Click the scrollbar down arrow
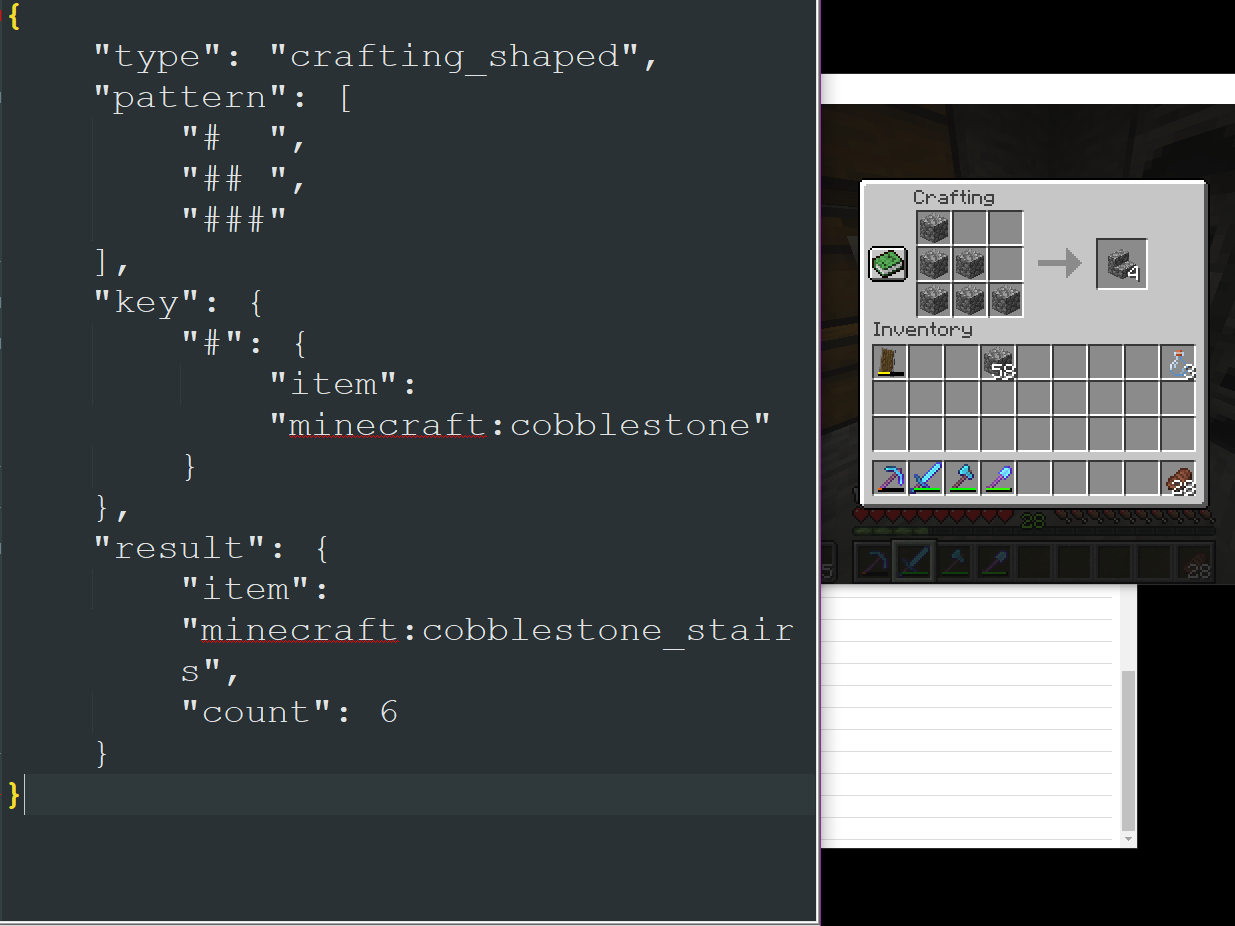This screenshot has width=1235, height=926. [1128, 840]
